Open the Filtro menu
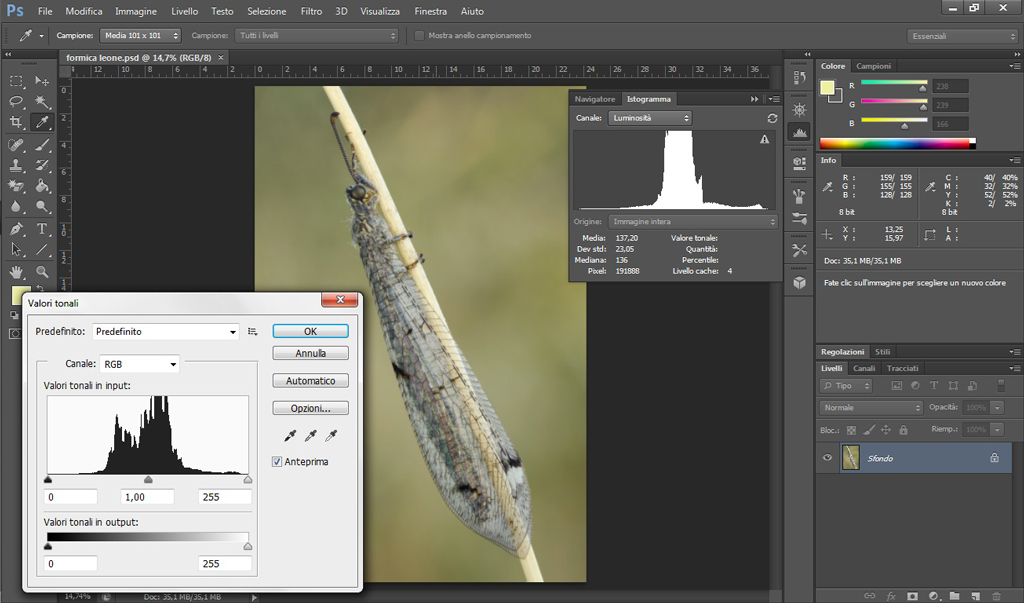This screenshot has width=1024, height=603. (x=311, y=11)
